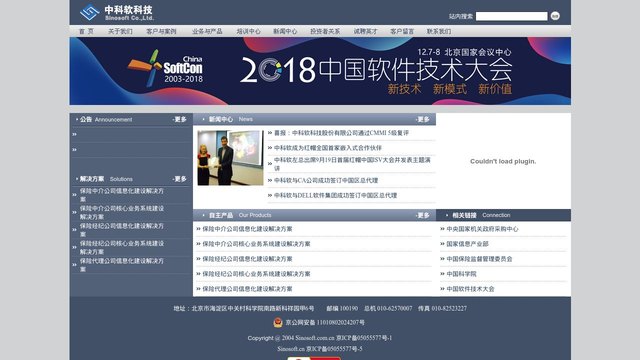The height and width of the screenshot is (360, 640).
Task: Open news 中科软与DELL软件集团 agreement
Action: point(336,196)
